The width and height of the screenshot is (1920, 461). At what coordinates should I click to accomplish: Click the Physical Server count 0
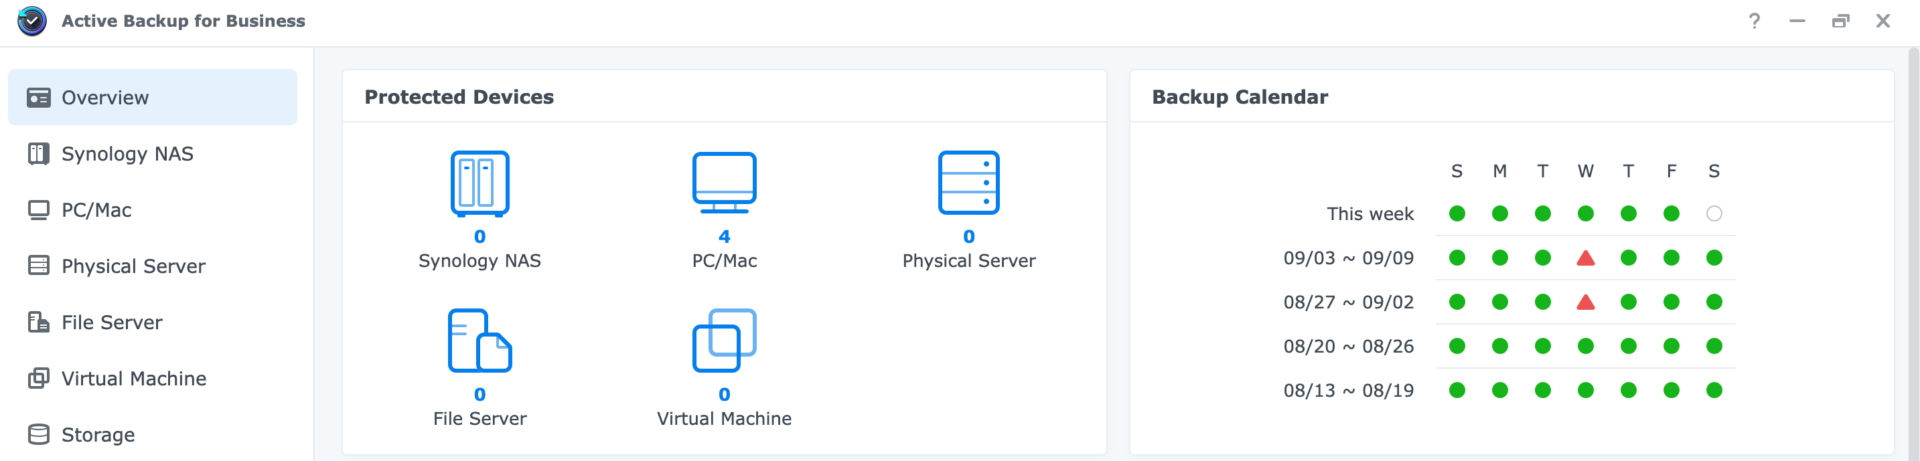tap(969, 237)
